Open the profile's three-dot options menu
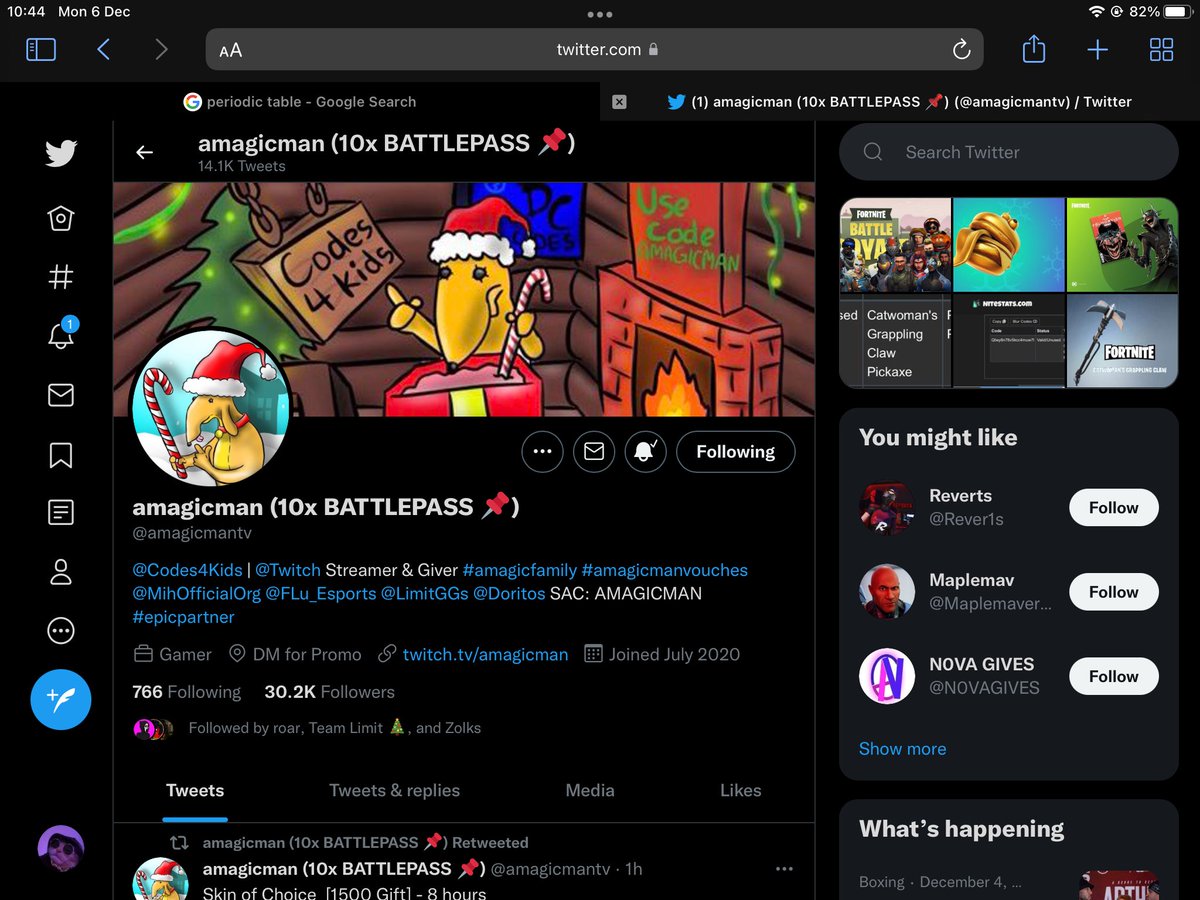 coord(542,451)
